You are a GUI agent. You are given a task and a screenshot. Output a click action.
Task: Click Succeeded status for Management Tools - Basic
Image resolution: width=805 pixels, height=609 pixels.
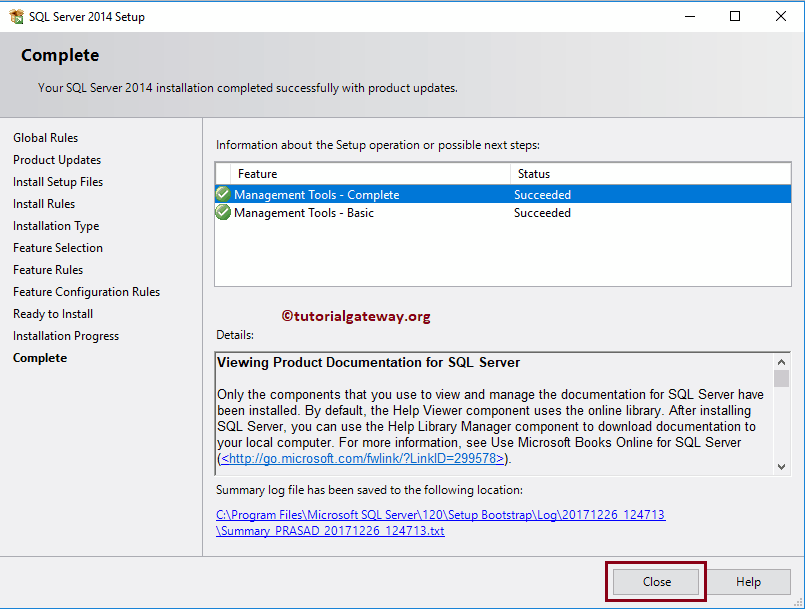[542, 213]
